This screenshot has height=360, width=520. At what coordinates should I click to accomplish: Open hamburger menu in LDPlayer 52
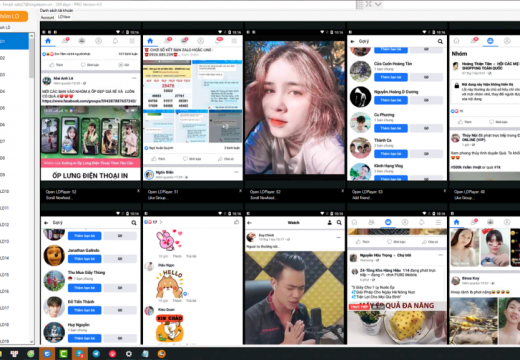[132, 41]
